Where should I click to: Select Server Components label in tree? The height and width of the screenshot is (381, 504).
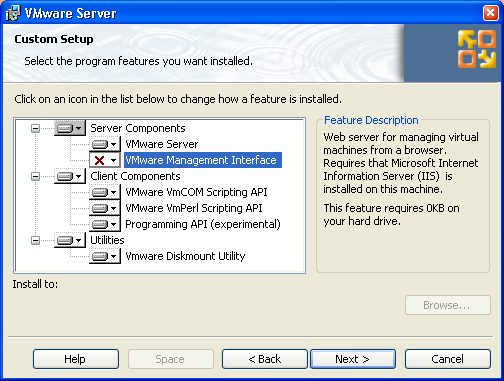pos(138,128)
